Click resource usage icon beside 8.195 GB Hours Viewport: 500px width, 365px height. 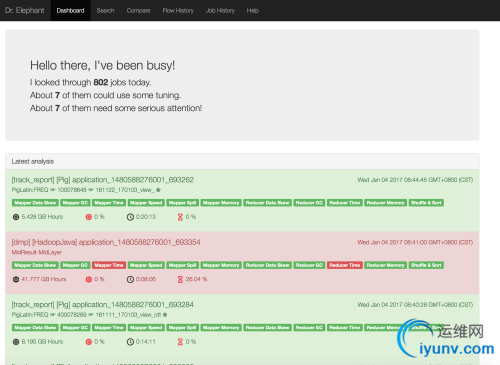16,342
